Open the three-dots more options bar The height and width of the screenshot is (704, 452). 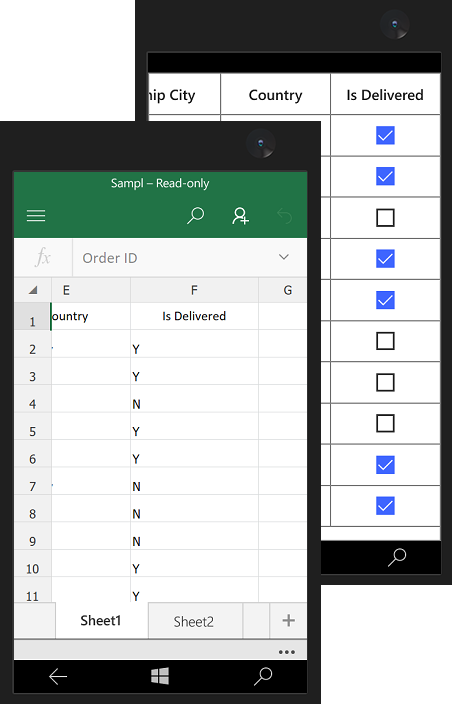pyautogui.click(x=286, y=651)
